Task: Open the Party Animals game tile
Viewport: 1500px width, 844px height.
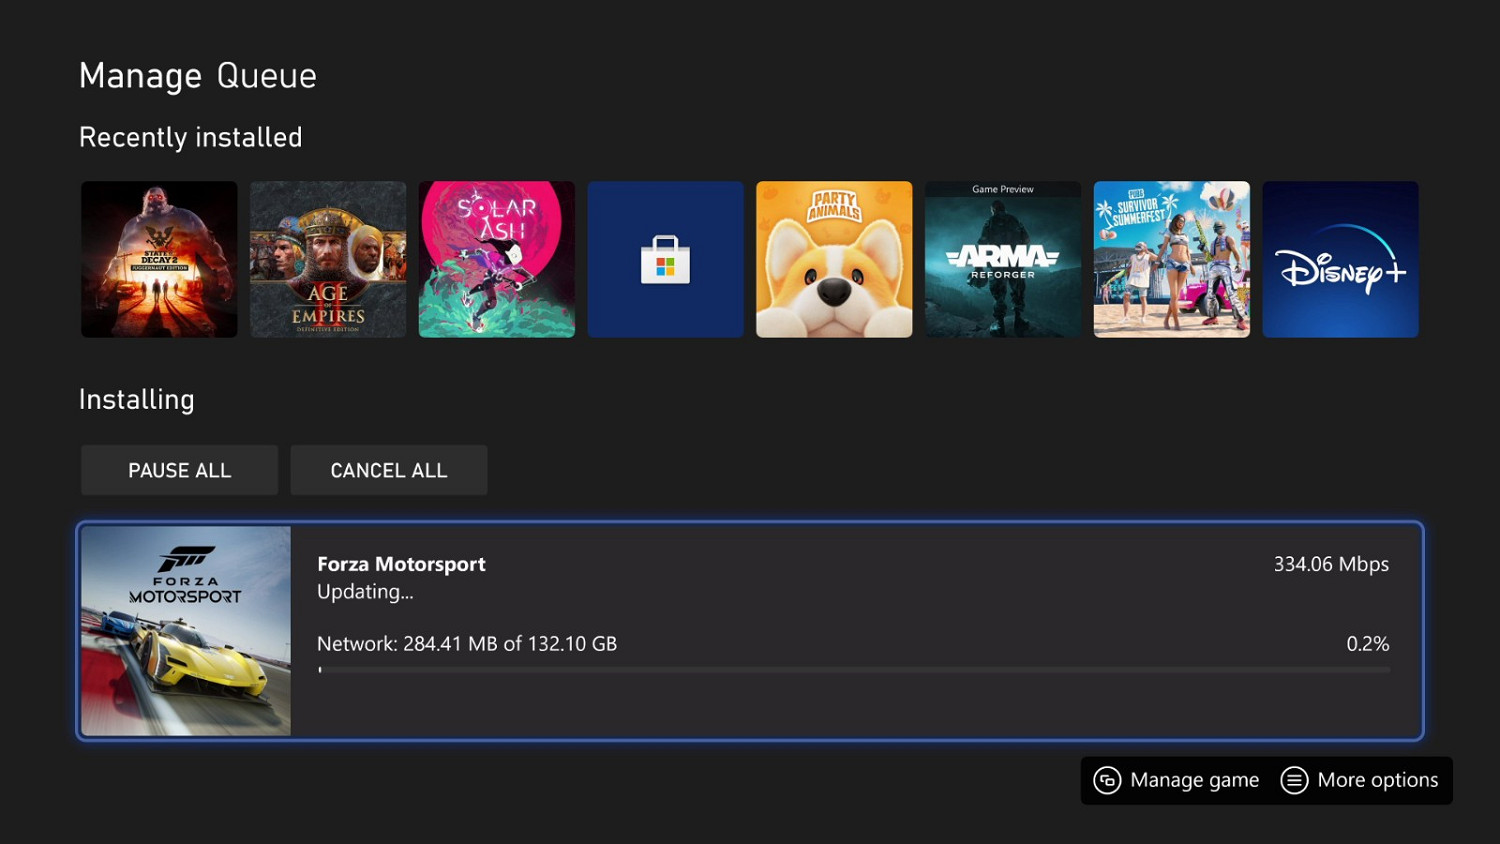Action: (x=833, y=259)
